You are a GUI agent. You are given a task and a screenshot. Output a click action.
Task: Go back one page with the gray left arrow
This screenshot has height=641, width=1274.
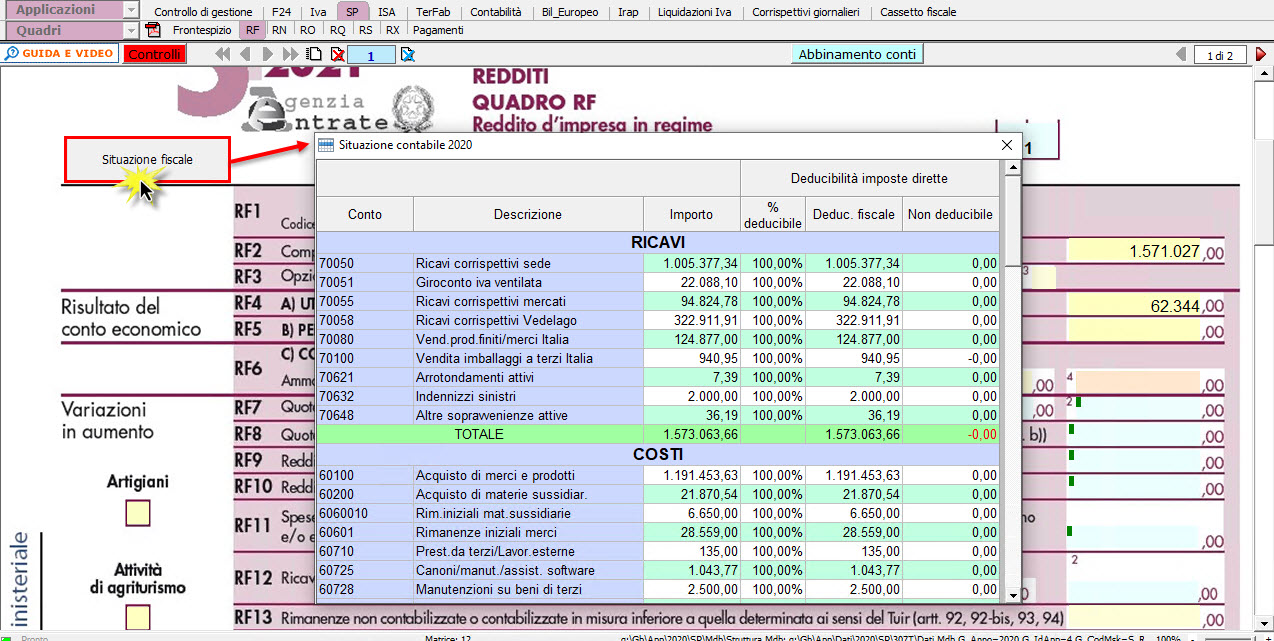point(1182,54)
